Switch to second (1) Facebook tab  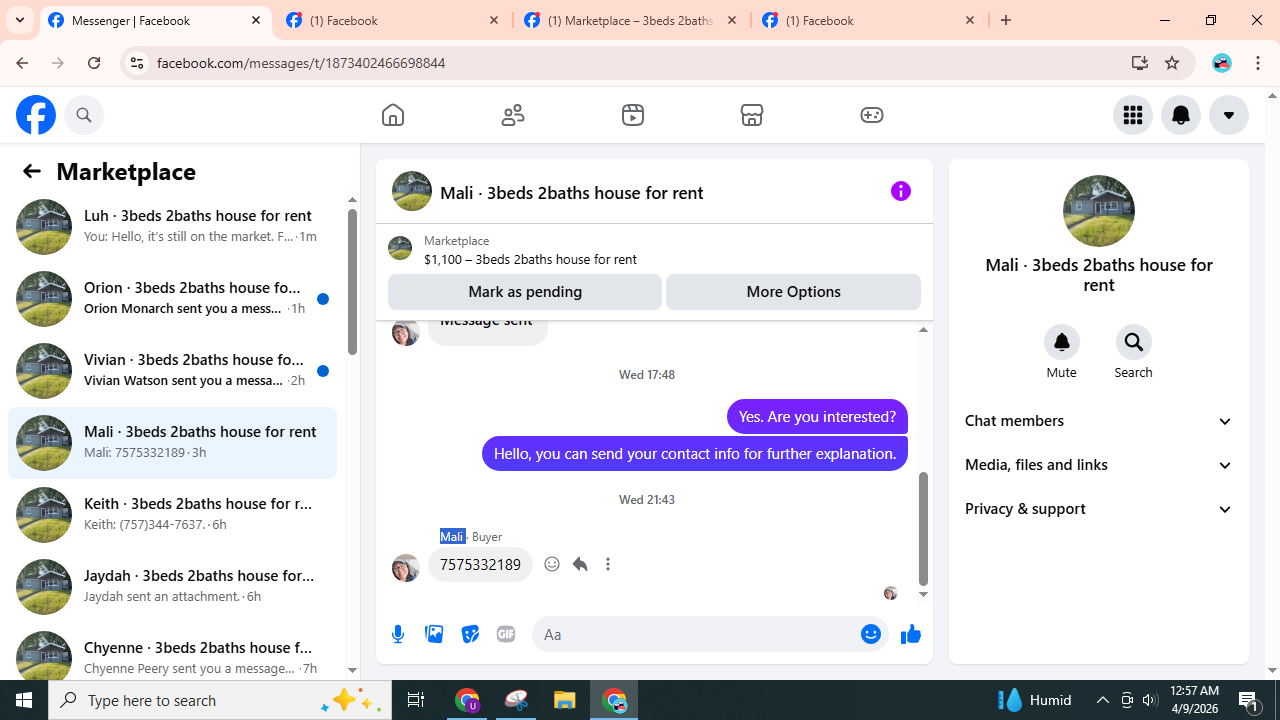[394, 20]
